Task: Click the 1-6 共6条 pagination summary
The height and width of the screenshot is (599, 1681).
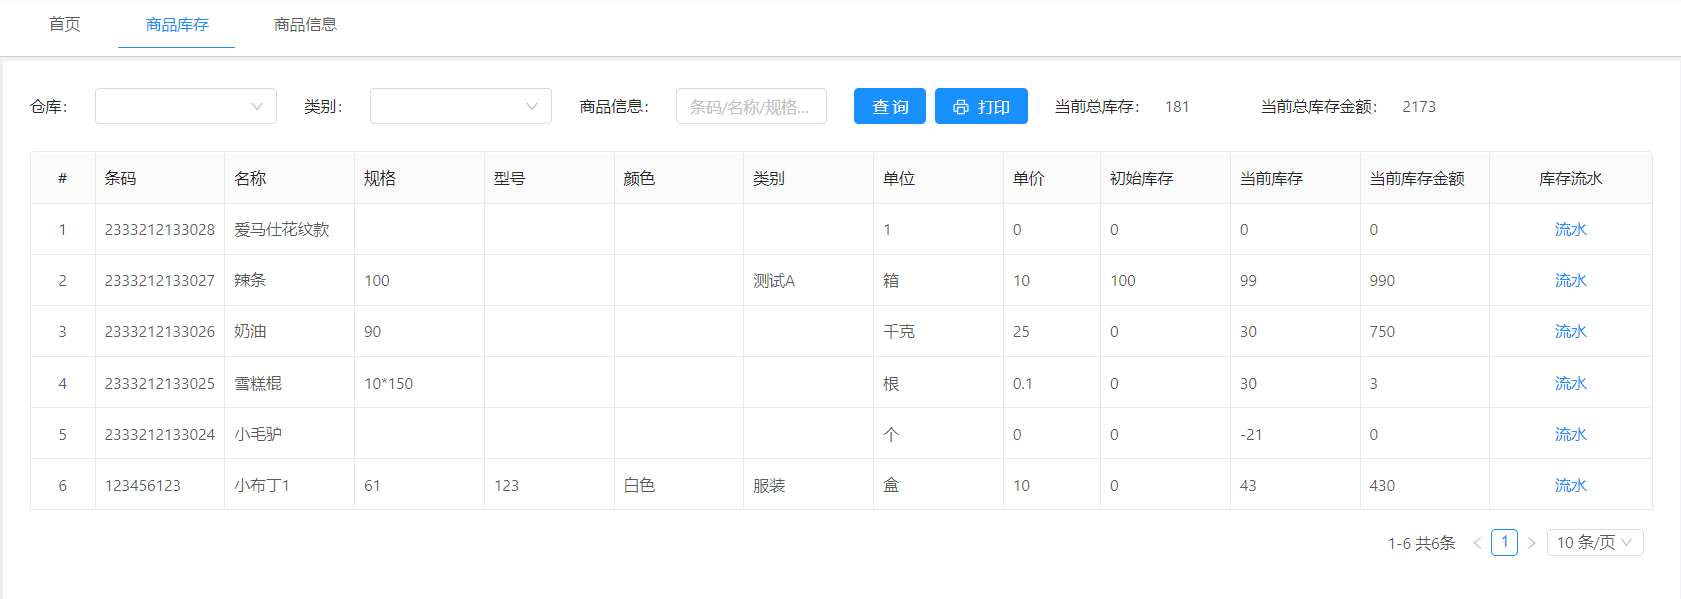Action: (1421, 543)
